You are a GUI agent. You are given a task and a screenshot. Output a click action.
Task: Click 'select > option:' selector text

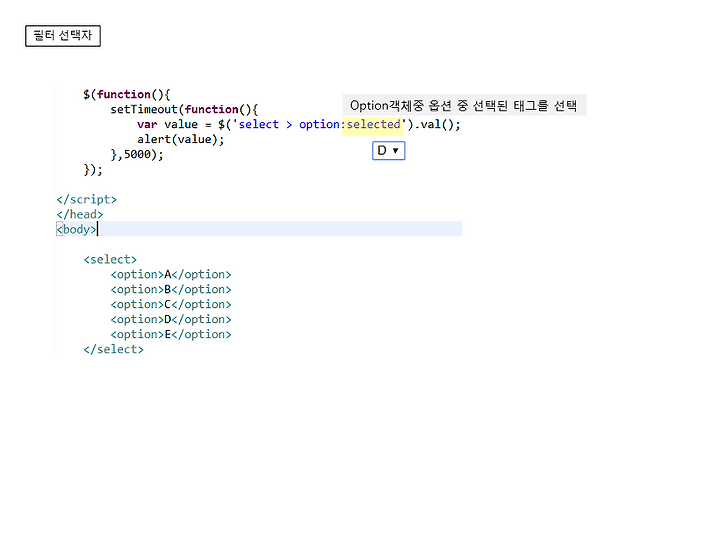(292, 124)
